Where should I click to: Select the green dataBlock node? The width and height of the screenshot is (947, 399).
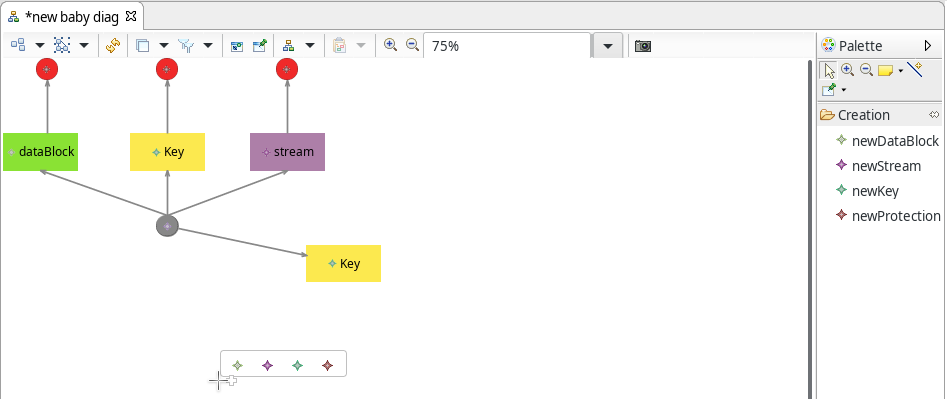coord(40,152)
